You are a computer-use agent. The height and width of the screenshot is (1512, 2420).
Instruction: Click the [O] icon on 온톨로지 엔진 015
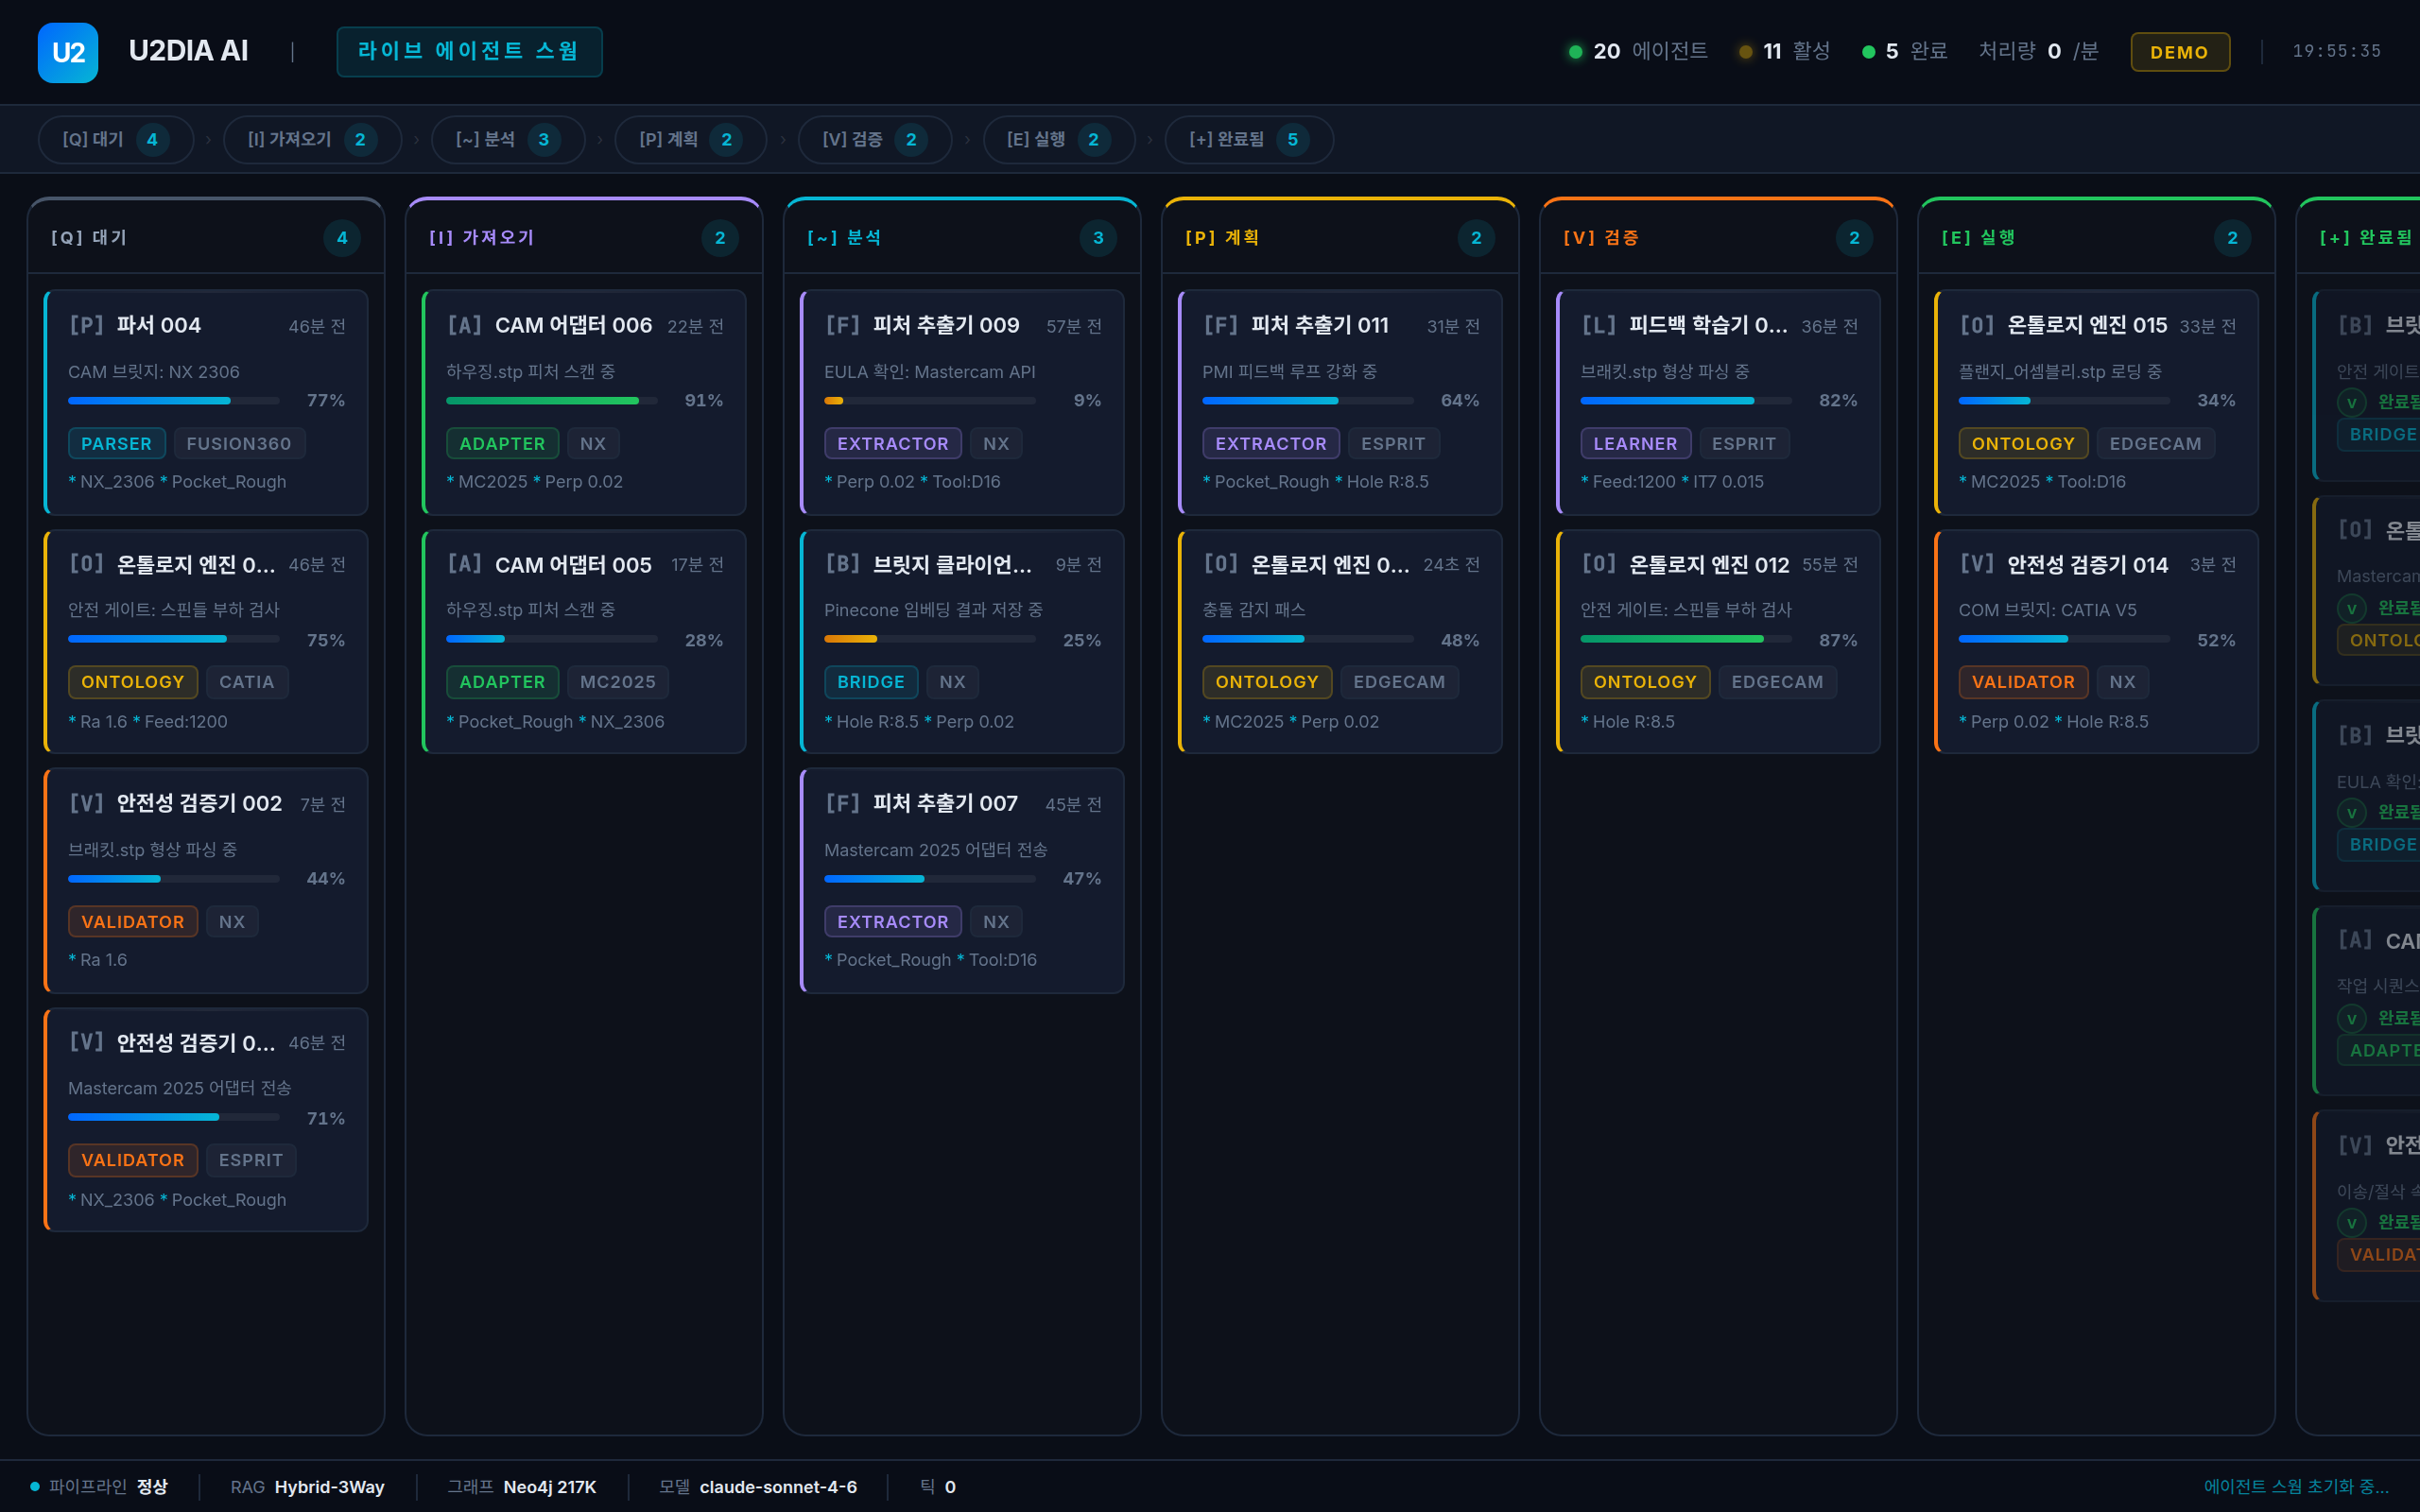pos(1976,325)
